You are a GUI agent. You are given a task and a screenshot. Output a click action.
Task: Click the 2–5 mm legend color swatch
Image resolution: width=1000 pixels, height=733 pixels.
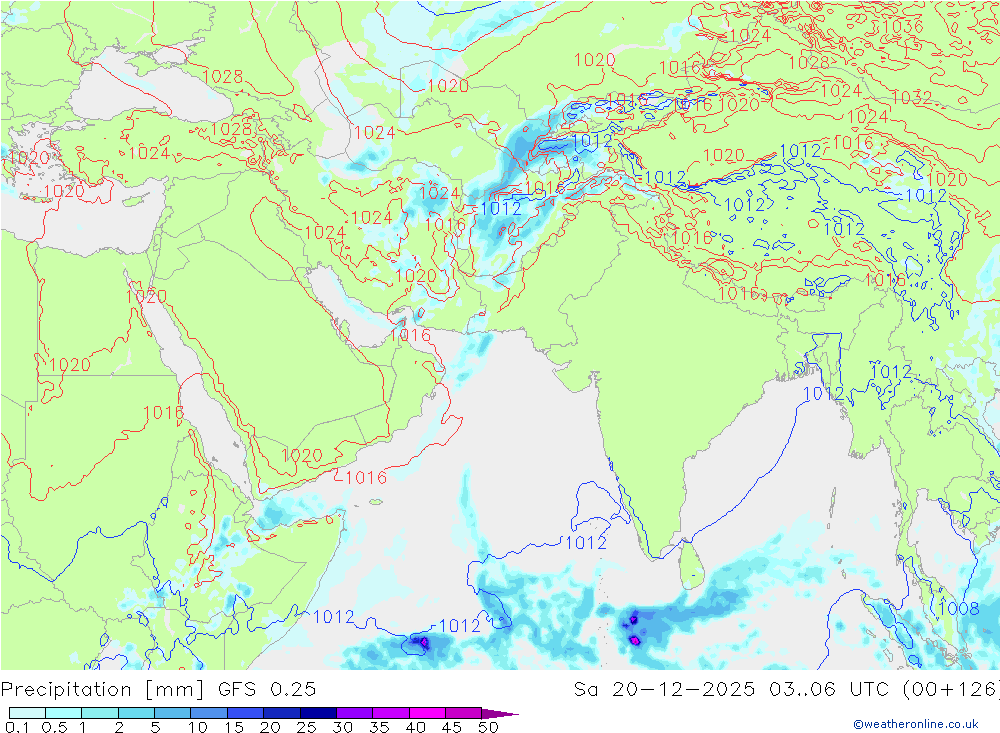(136, 713)
